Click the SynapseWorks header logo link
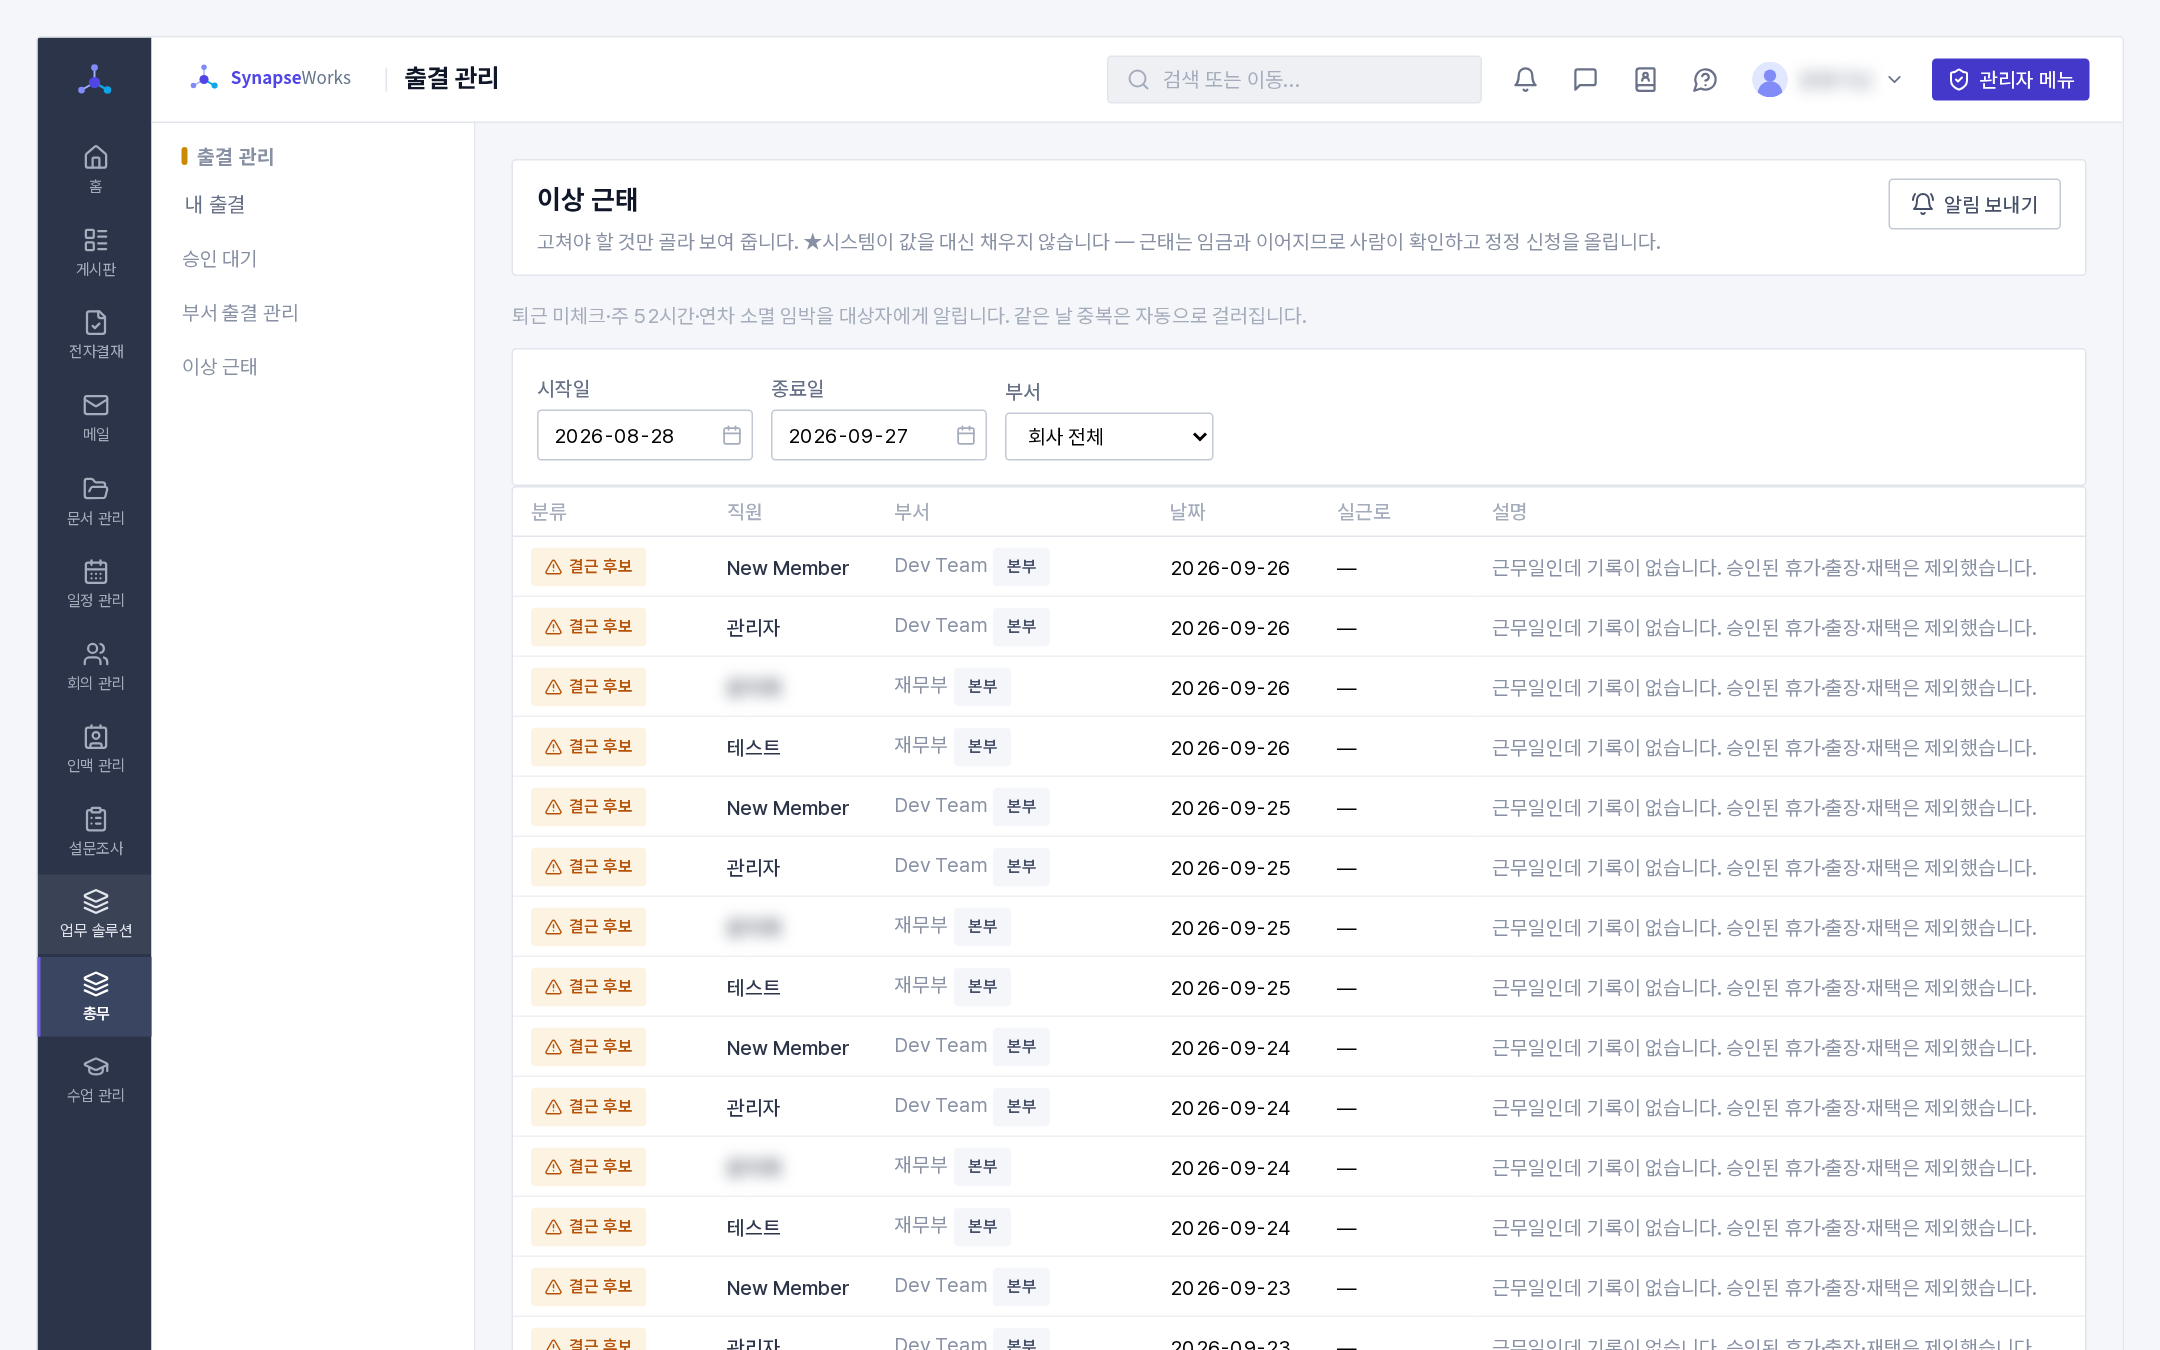This screenshot has width=2160, height=1350. click(x=271, y=78)
